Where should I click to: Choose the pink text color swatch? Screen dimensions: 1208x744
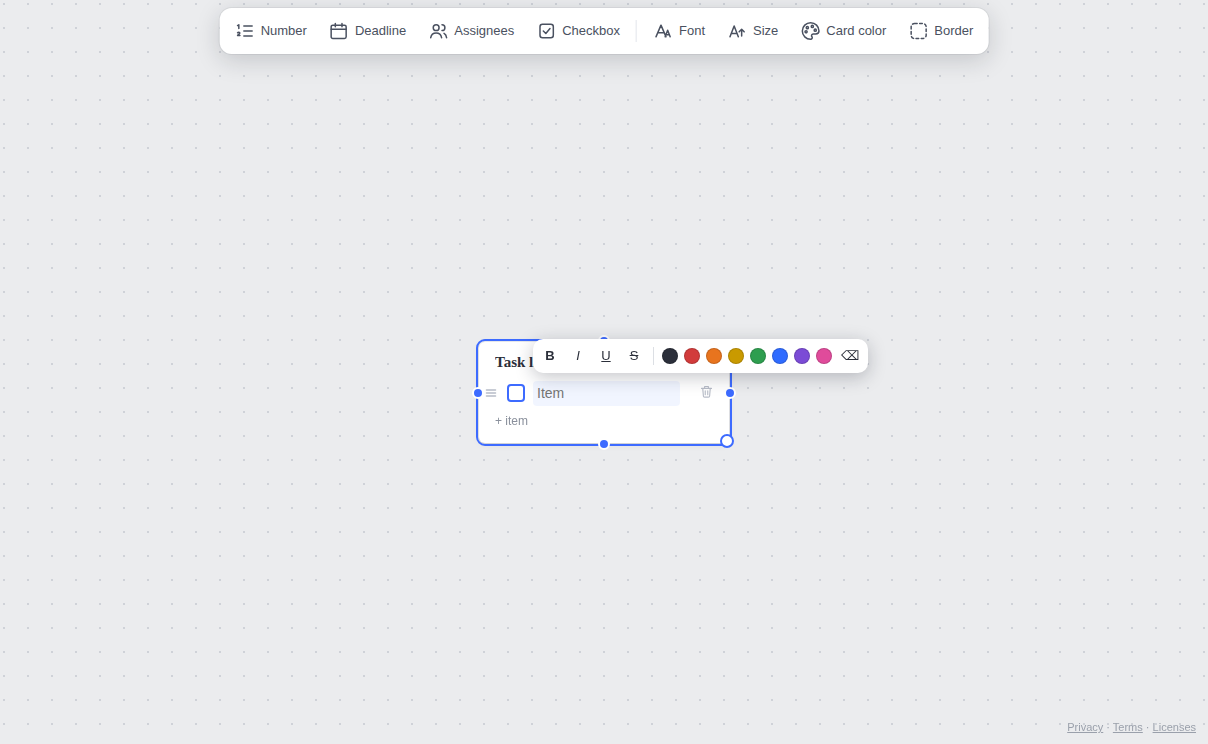click(x=824, y=356)
